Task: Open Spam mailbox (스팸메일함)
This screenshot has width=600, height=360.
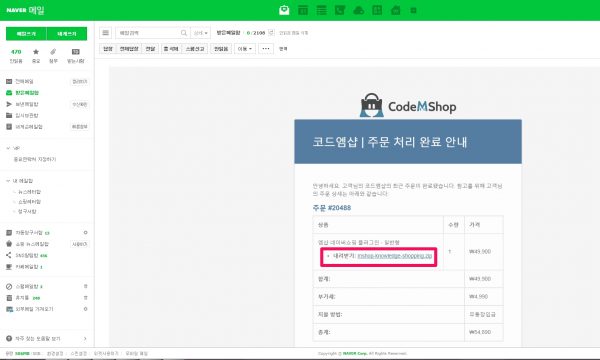Action: click(26, 286)
